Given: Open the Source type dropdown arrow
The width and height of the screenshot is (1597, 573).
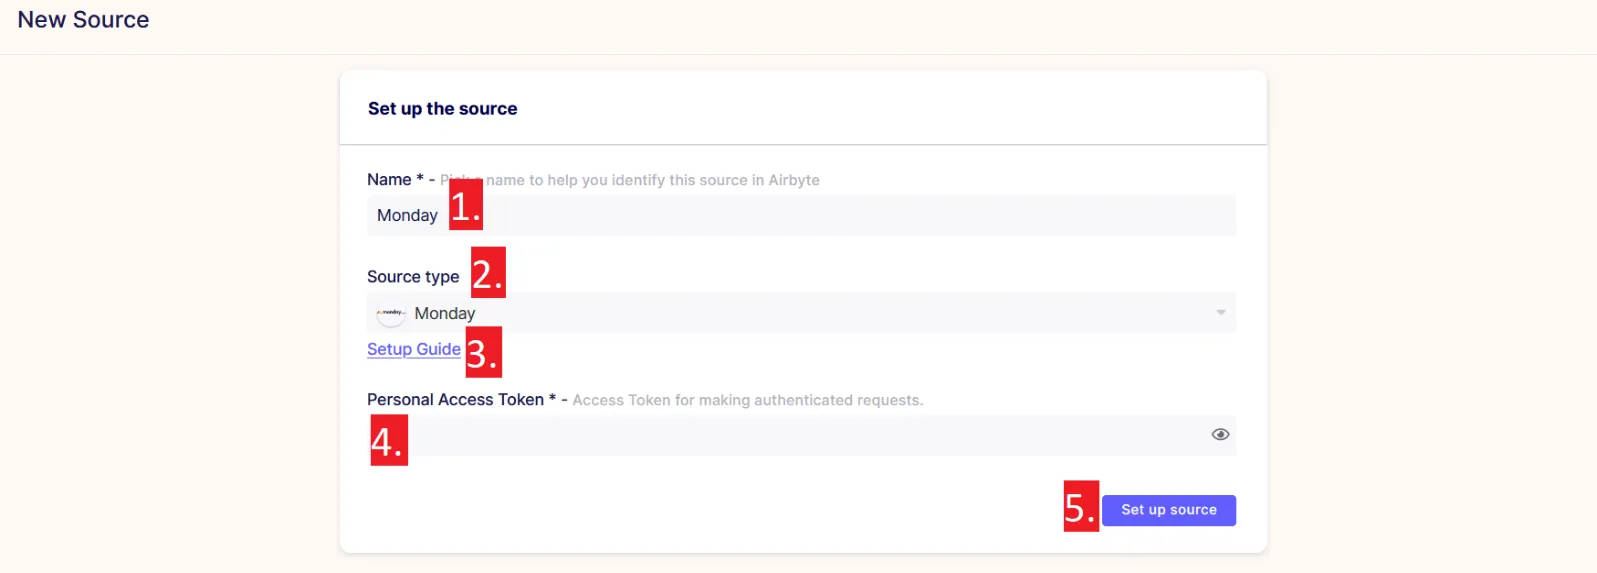Looking at the screenshot, I should point(1220,313).
